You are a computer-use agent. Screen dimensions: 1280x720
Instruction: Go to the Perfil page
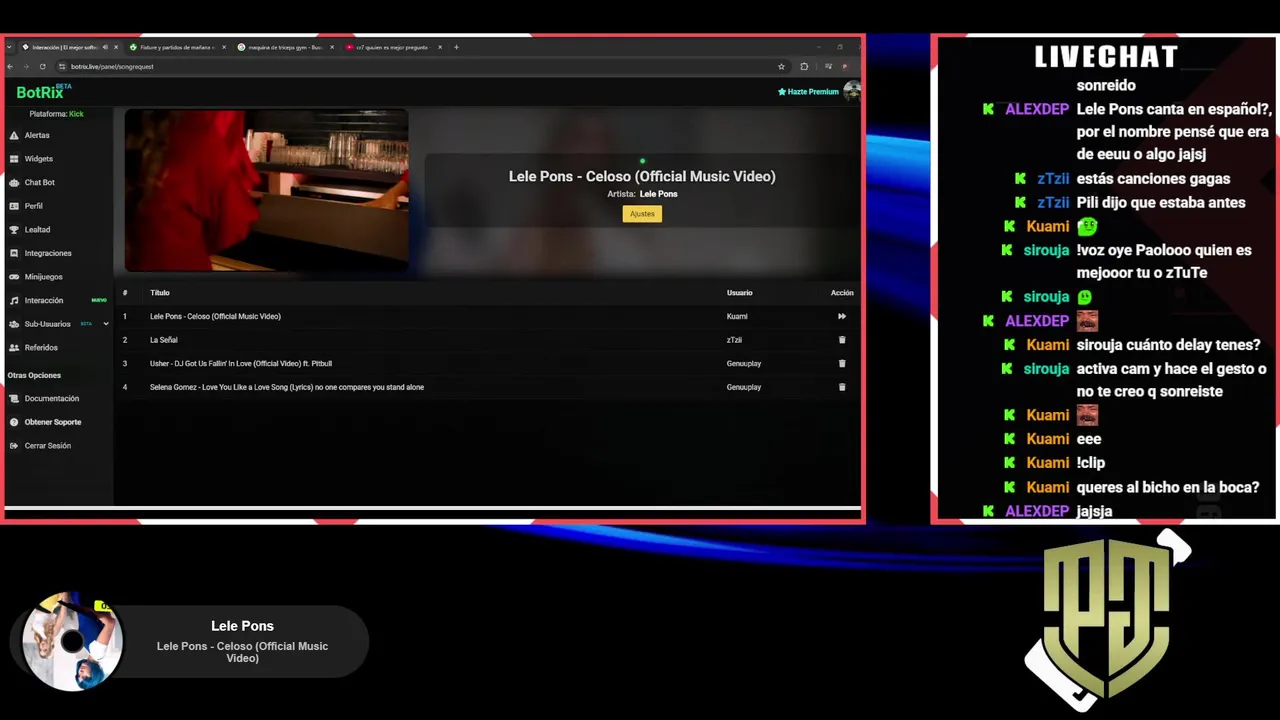pos(34,206)
